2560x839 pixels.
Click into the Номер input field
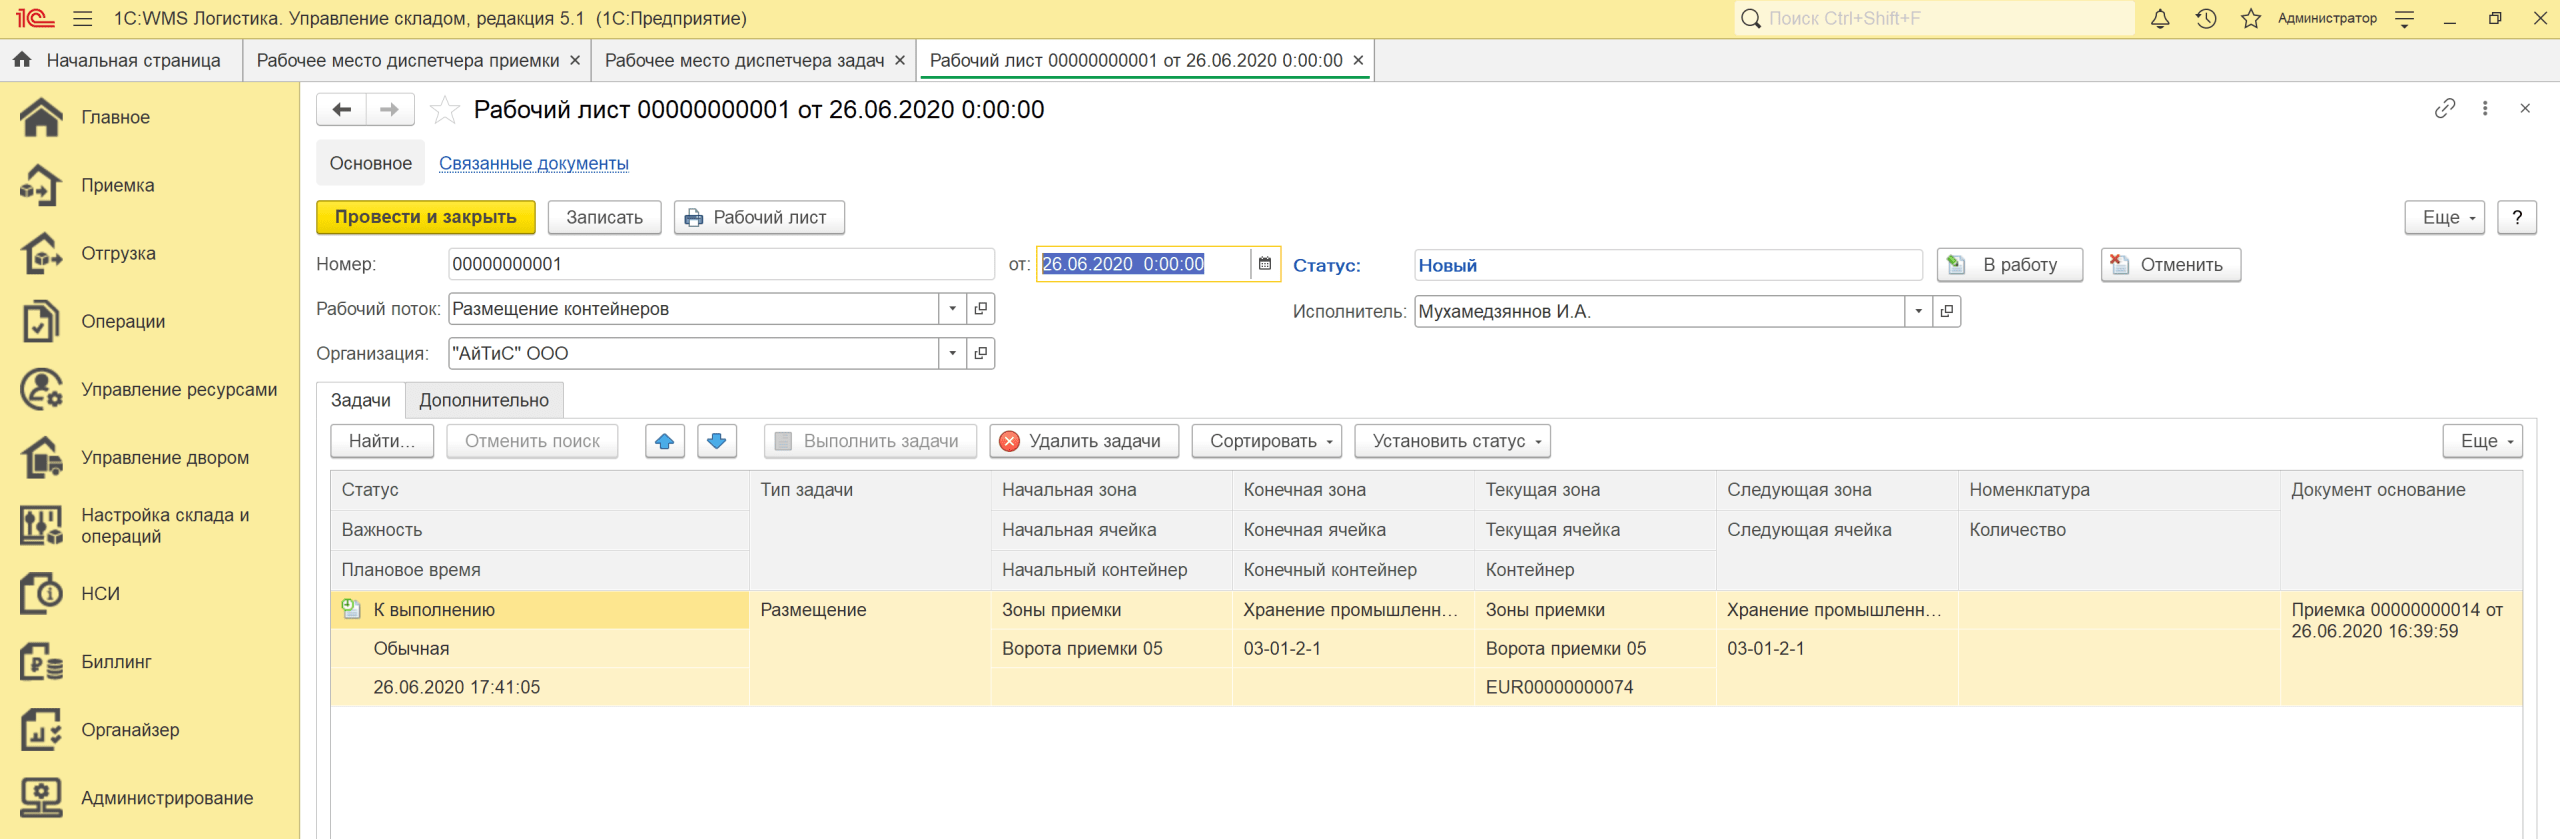[720, 264]
